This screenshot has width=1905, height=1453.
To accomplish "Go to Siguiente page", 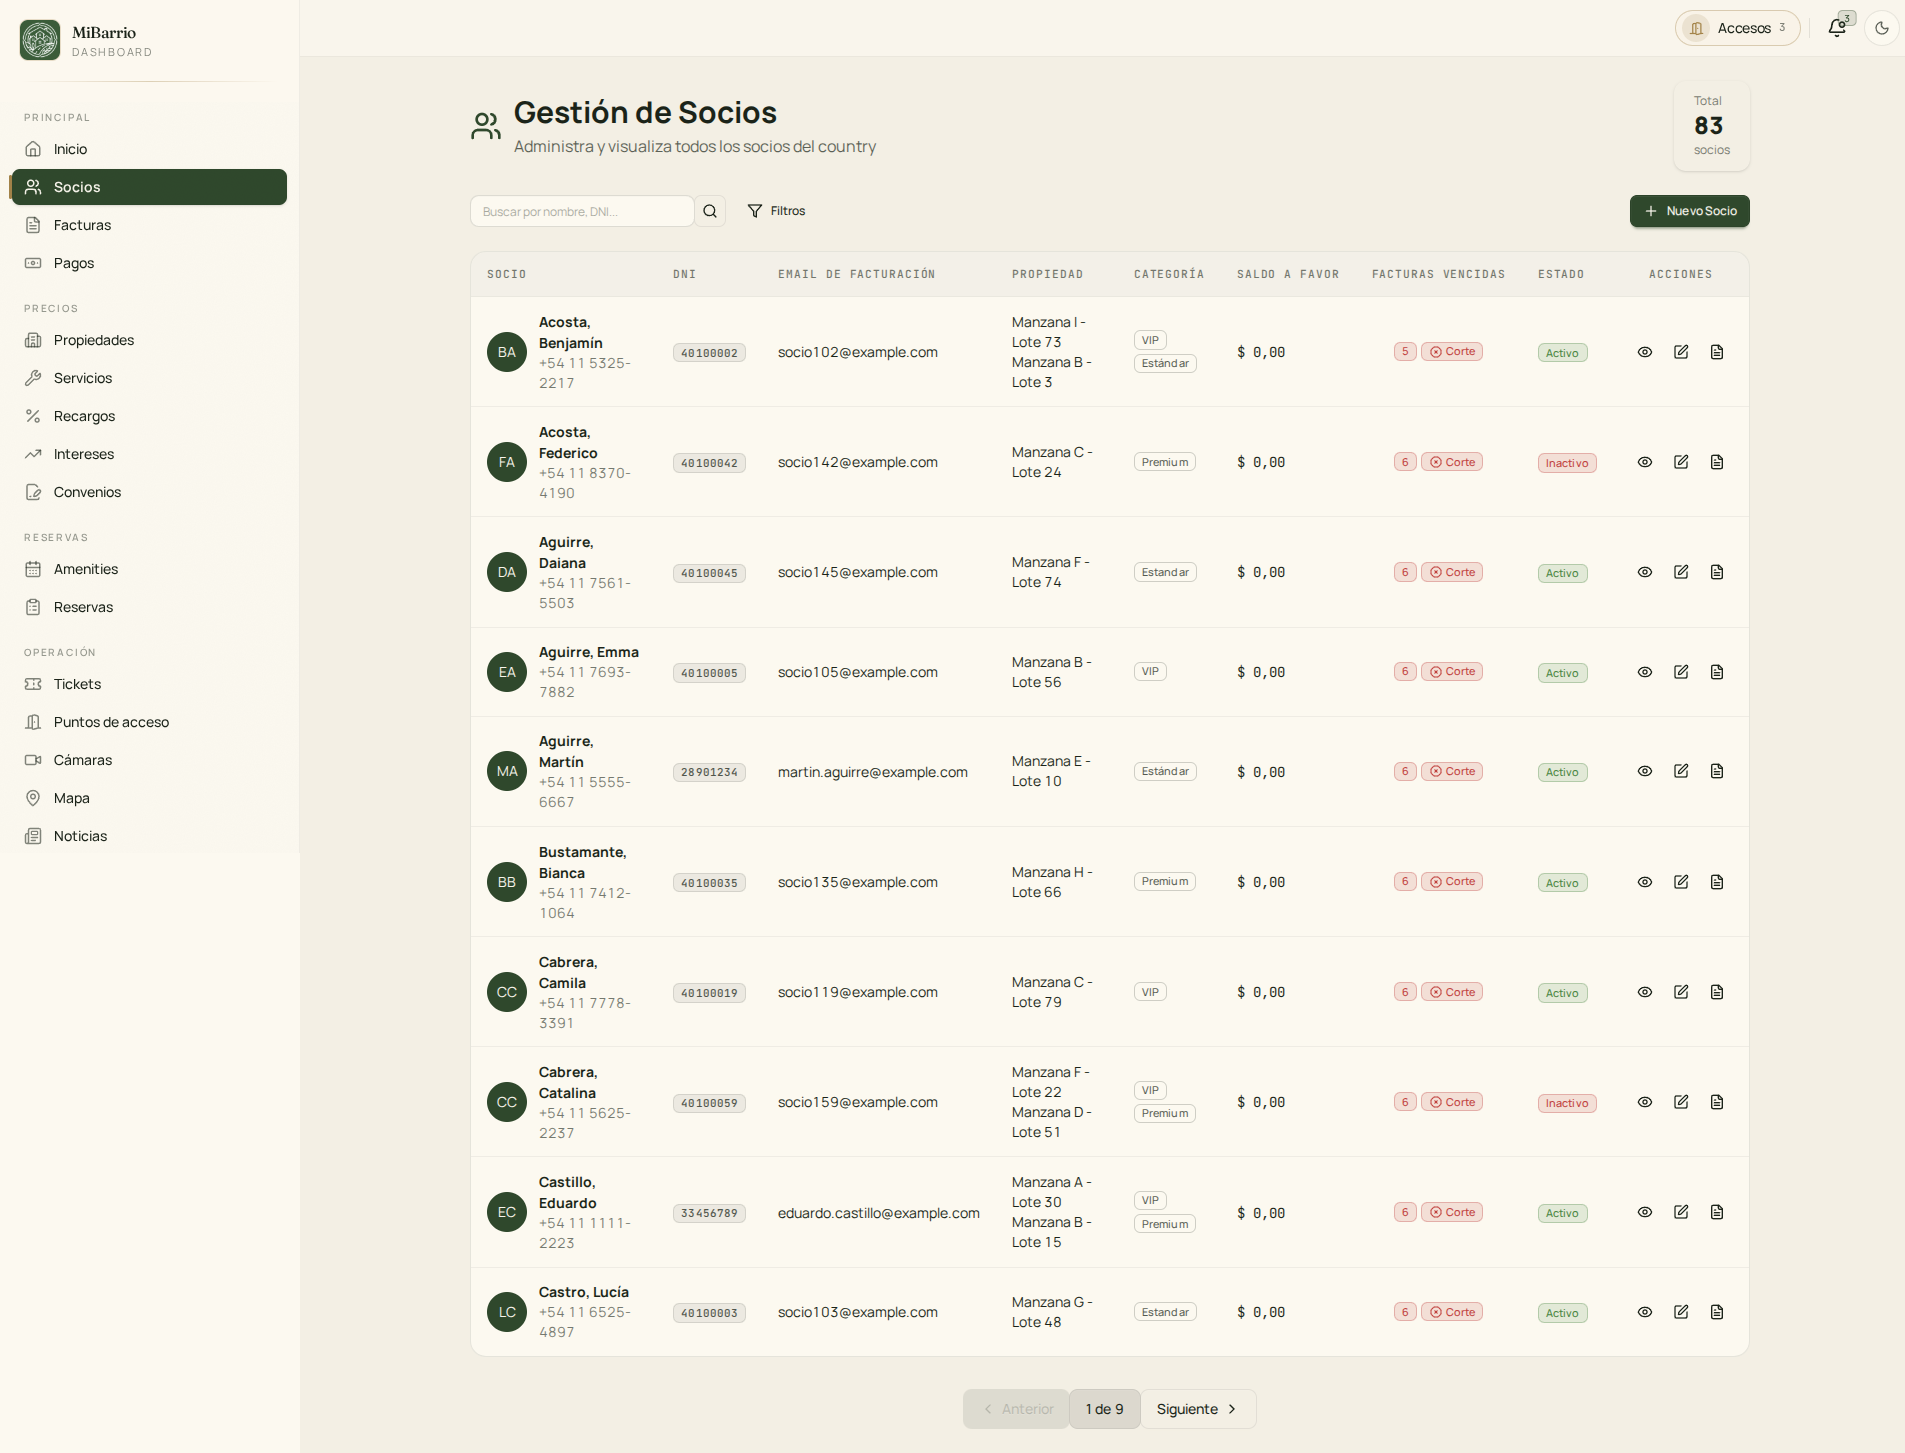I will 1198,1409.
